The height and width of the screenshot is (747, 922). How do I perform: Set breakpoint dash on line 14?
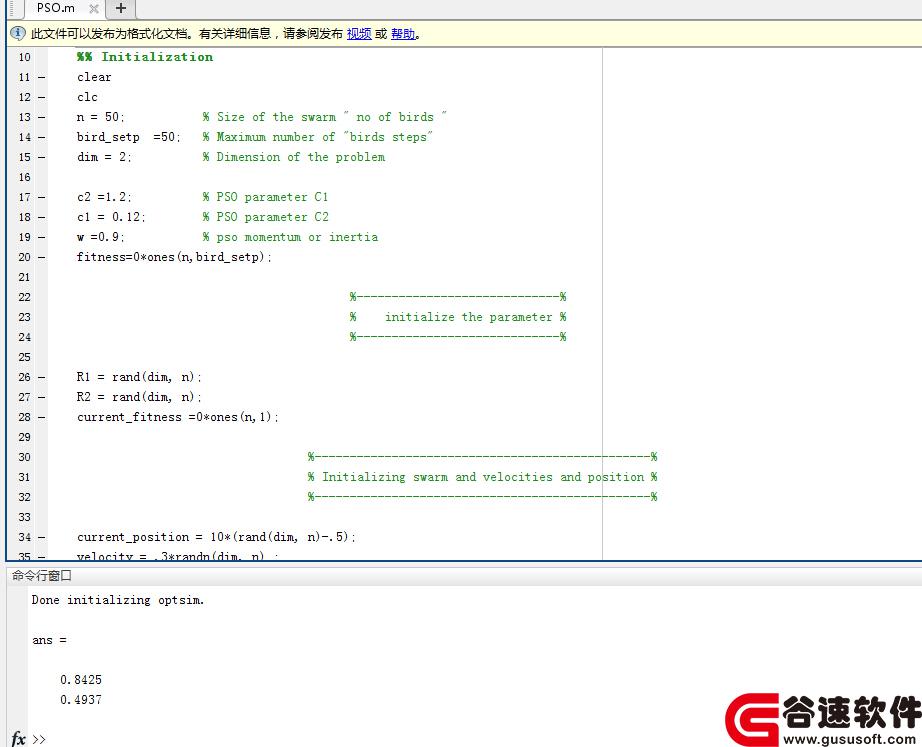tap(42, 137)
